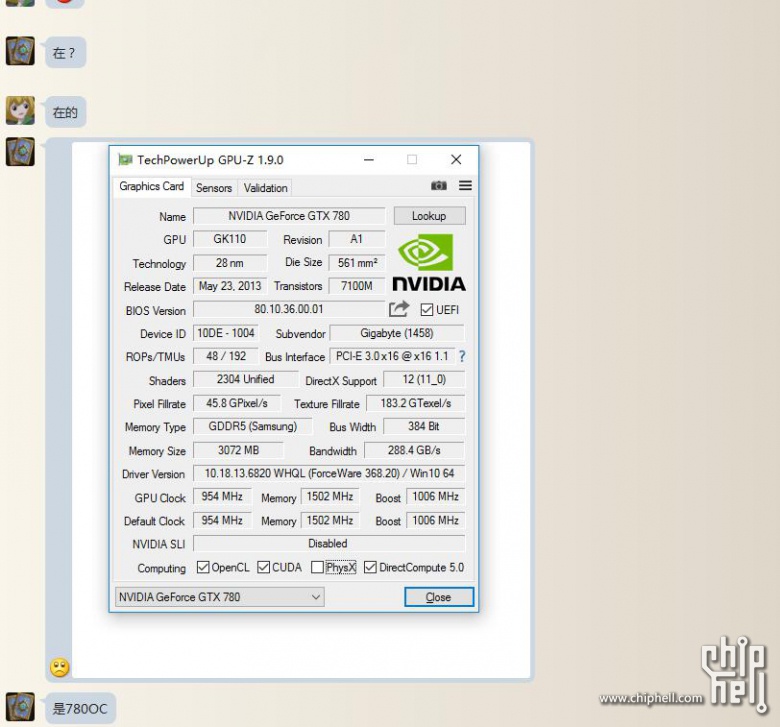This screenshot has height=727, width=780.
Task: Click the 384 Bit Bus Width value
Action: click(424, 426)
